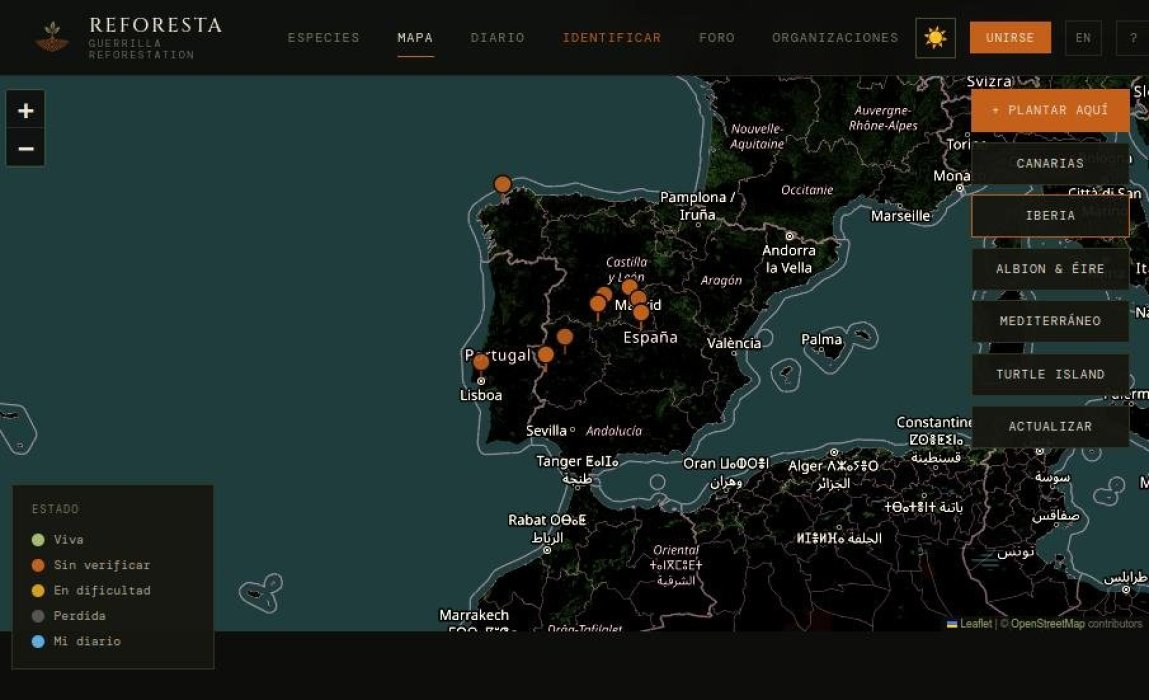The height and width of the screenshot is (700, 1149).
Task: Click the Reforesta plant logo icon
Action: [52, 37]
